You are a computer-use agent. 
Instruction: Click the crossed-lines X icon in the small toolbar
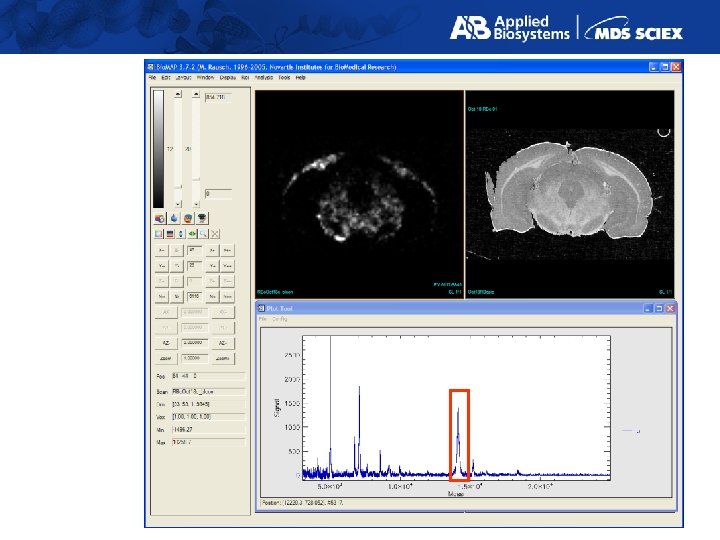(217, 233)
